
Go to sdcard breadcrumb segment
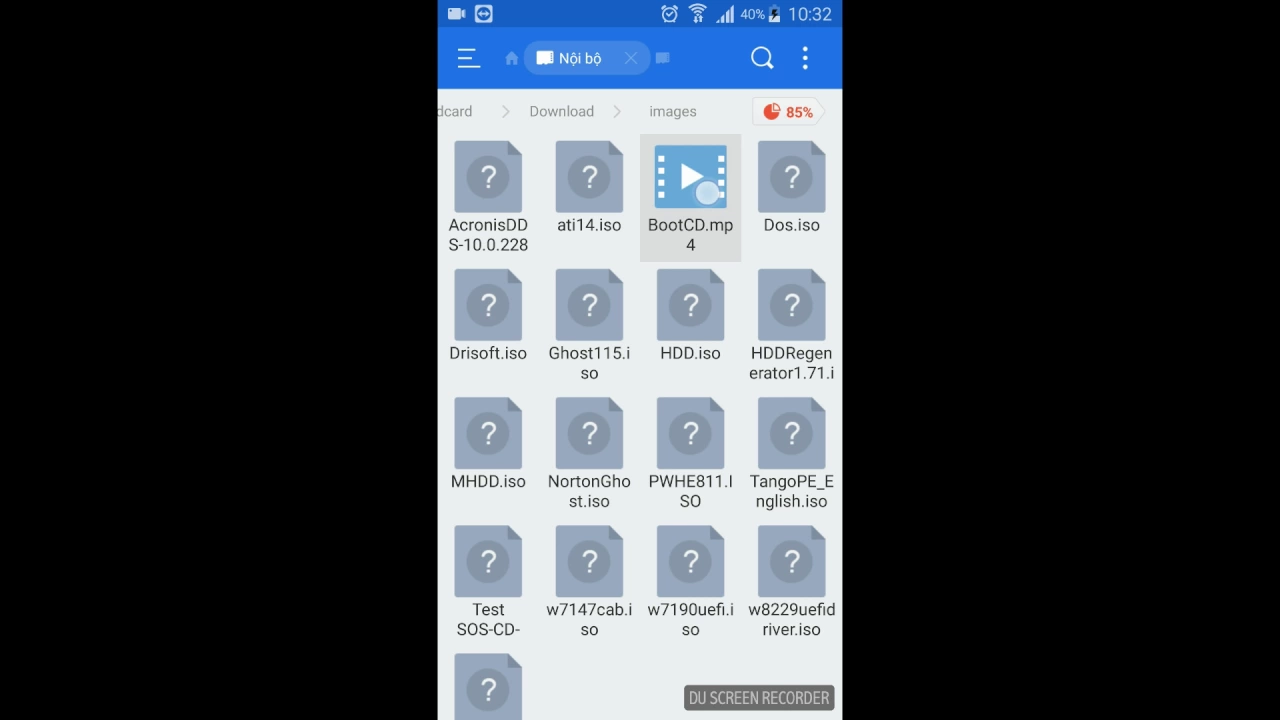point(455,111)
